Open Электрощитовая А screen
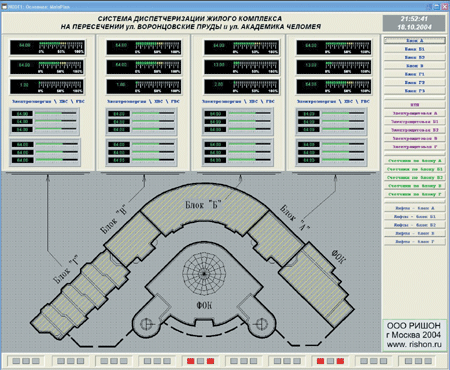Viewport: 450px width, 370px height. pos(414,113)
